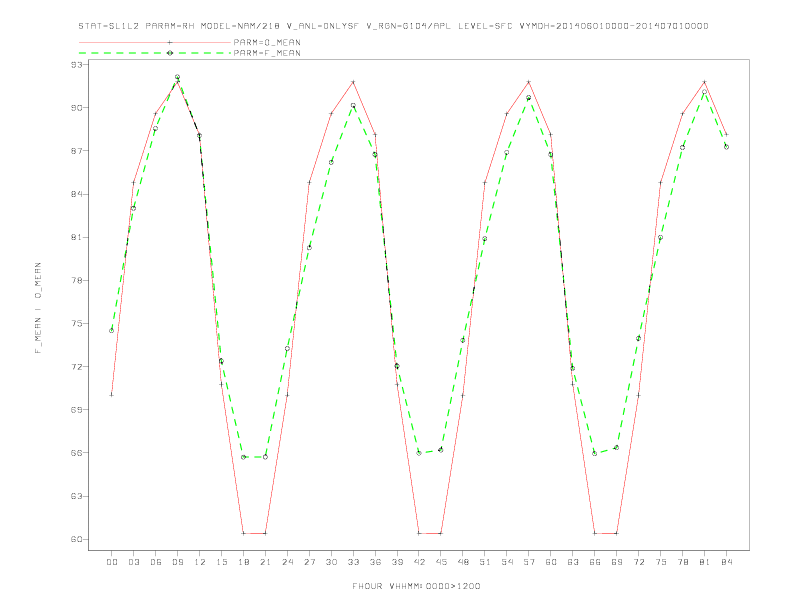
Task: Click the 'FHOUR VHHMM=0000>1200' axis title
Action: [x=416, y=586]
